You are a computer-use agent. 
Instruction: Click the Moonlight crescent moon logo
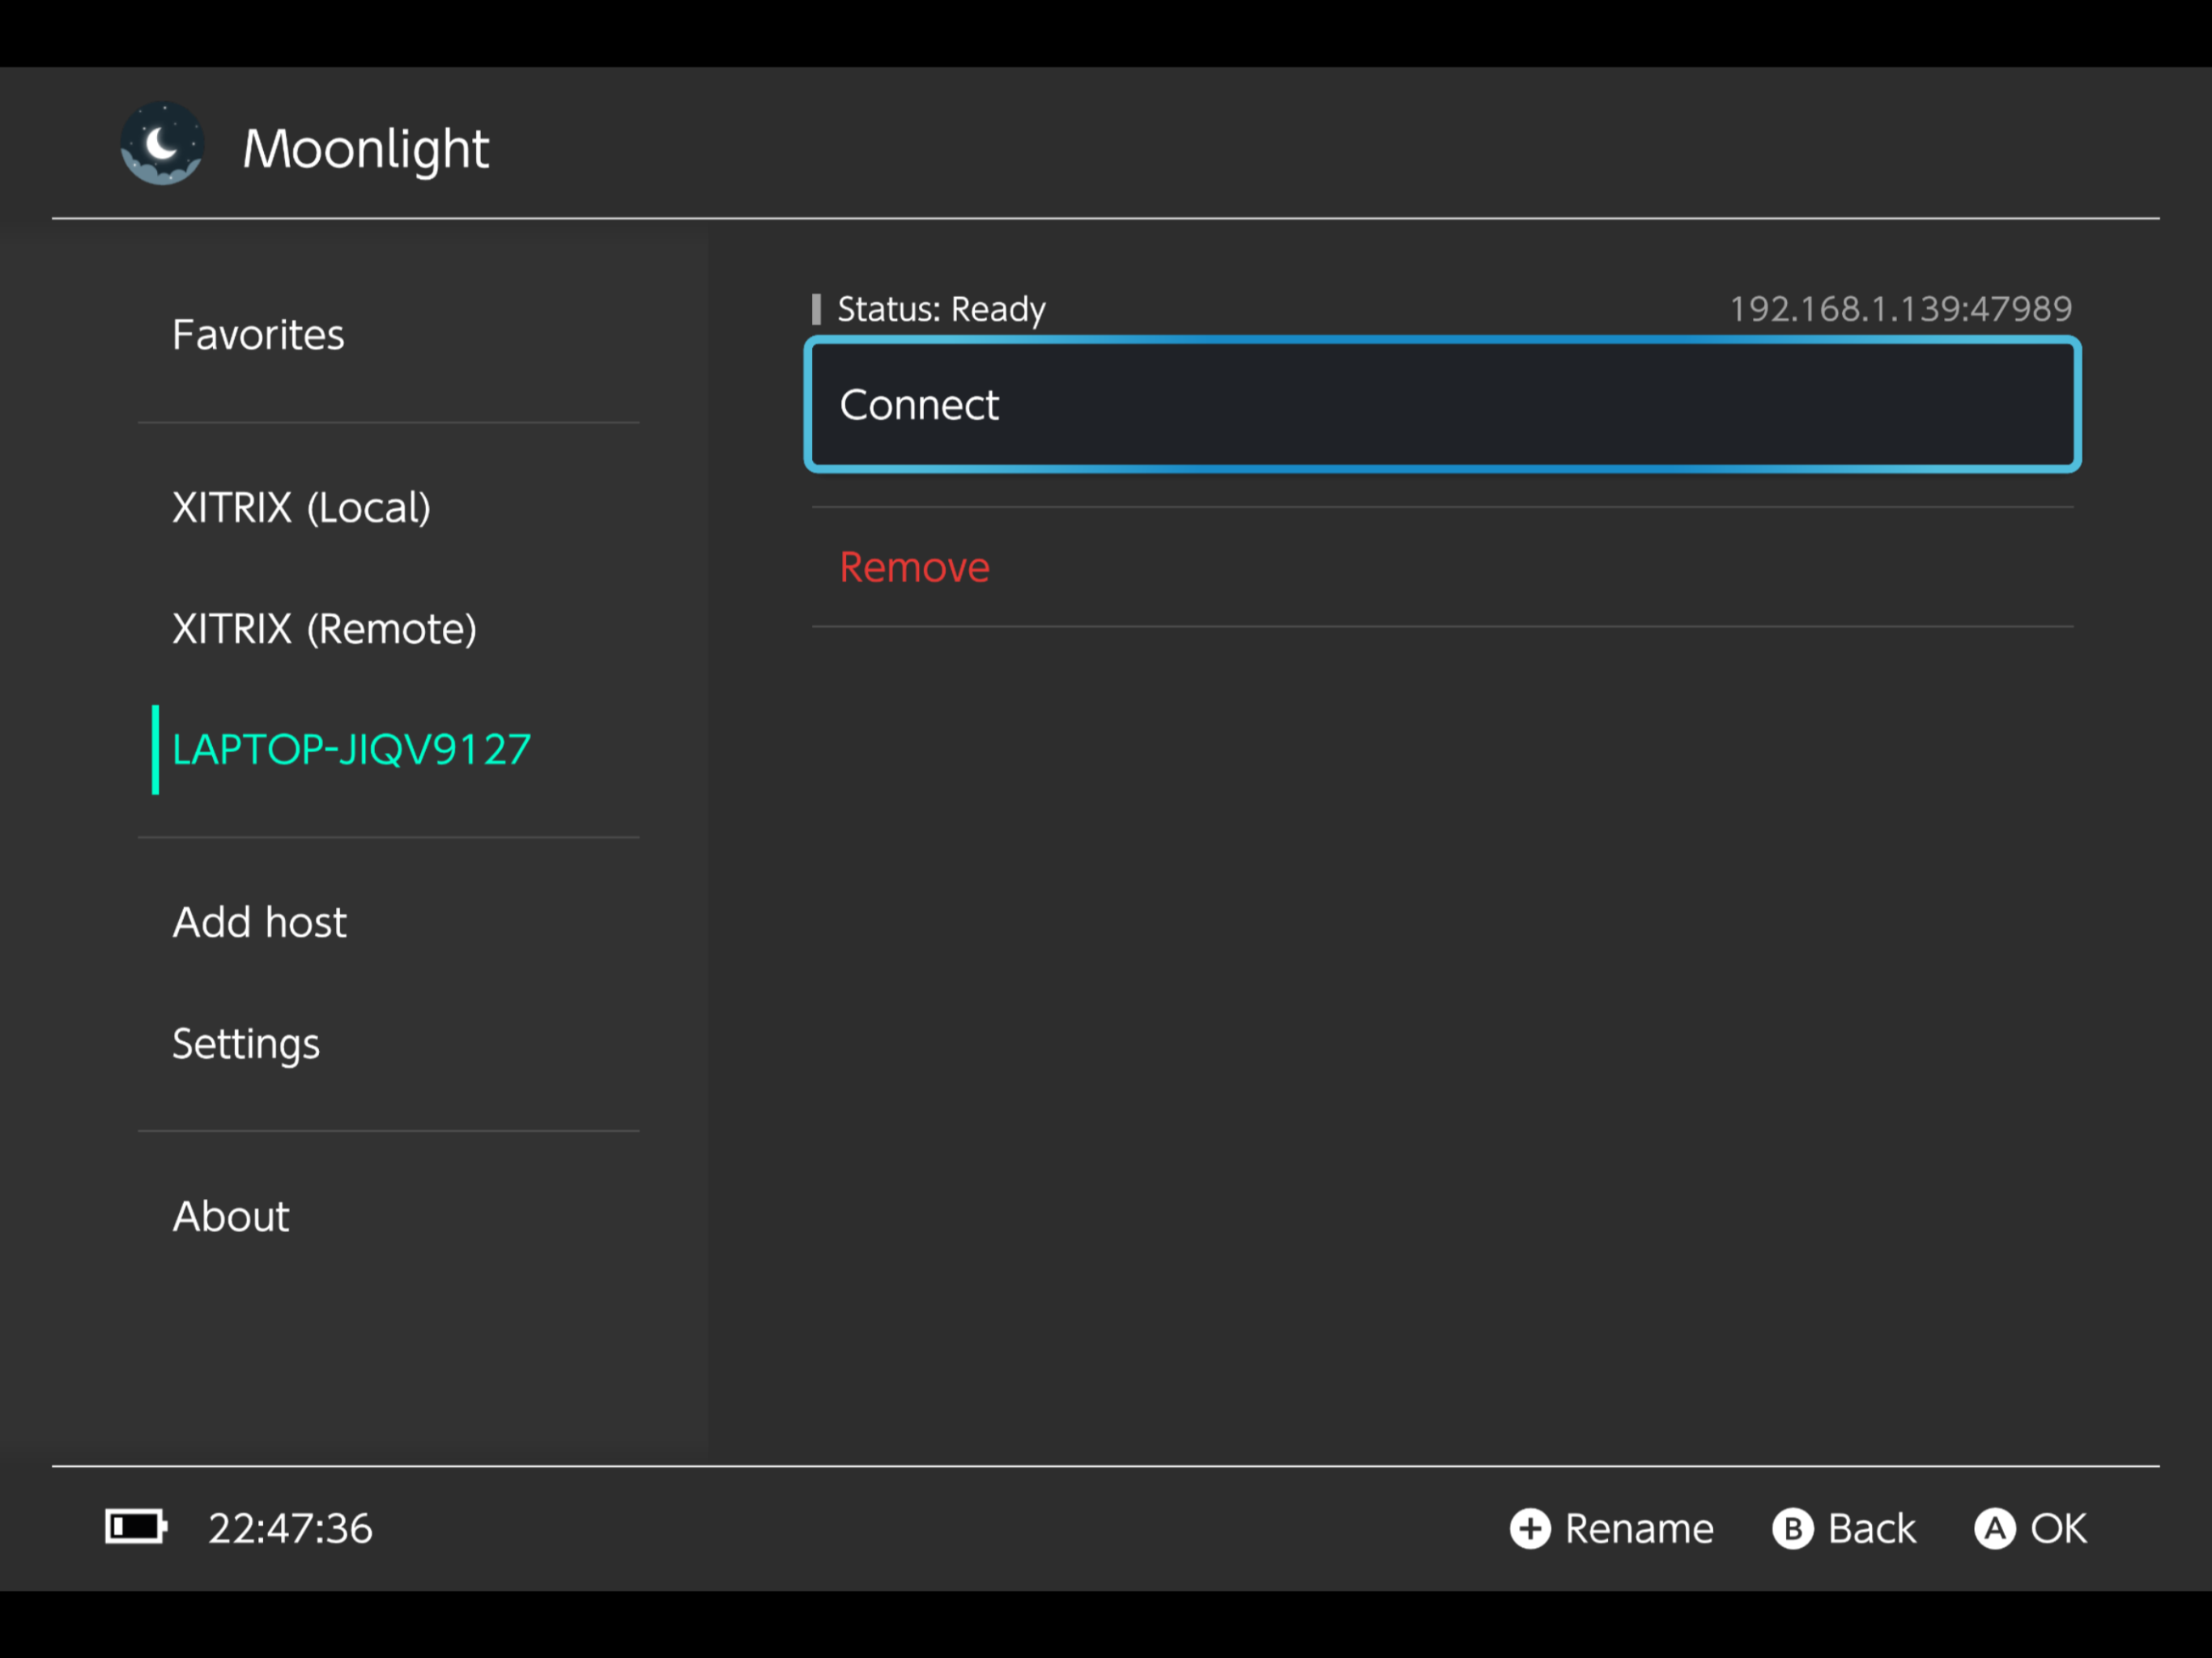point(162,144)
